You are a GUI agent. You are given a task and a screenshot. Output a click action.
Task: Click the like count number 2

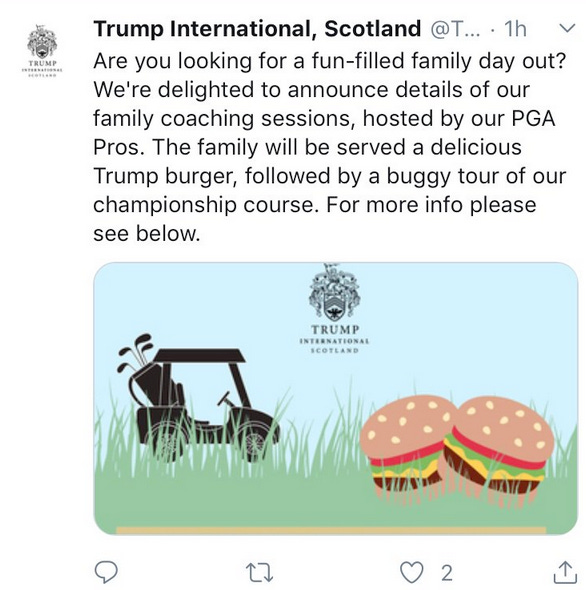coord(446,573)
